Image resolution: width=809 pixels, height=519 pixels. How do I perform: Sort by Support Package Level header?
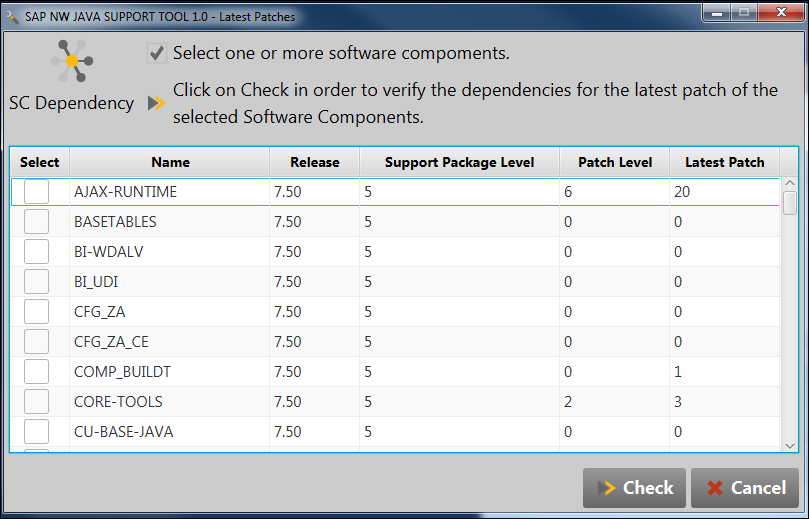(x=459, y=162)
